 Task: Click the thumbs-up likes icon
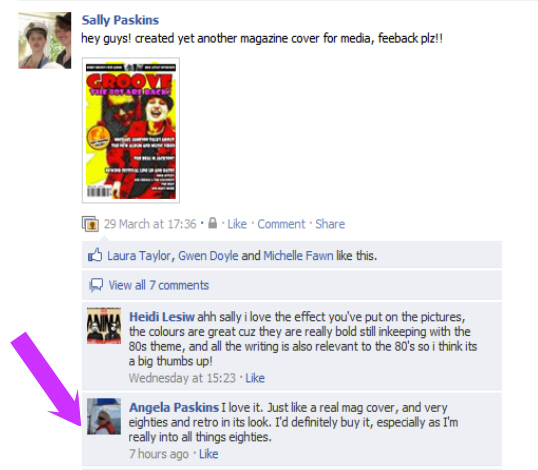click(x=95, y=255)
